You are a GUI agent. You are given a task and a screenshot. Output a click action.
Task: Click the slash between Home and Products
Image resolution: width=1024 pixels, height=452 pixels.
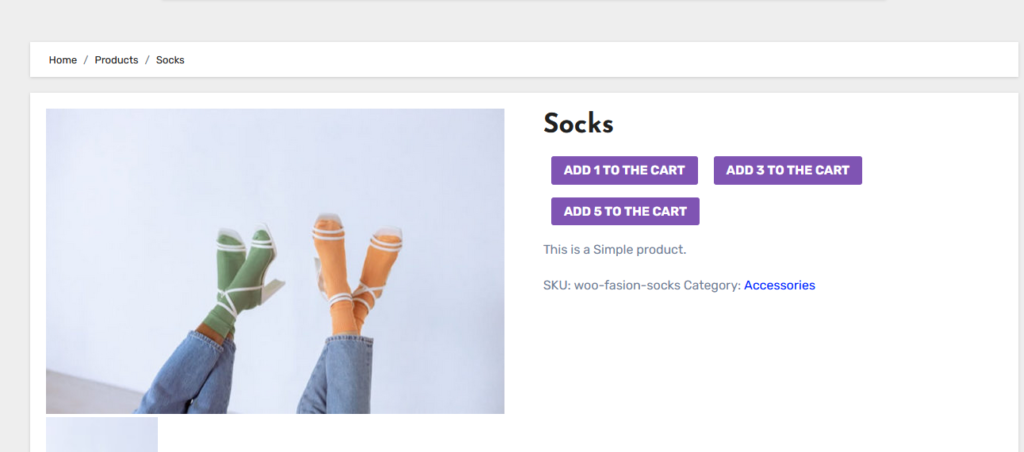86,60
